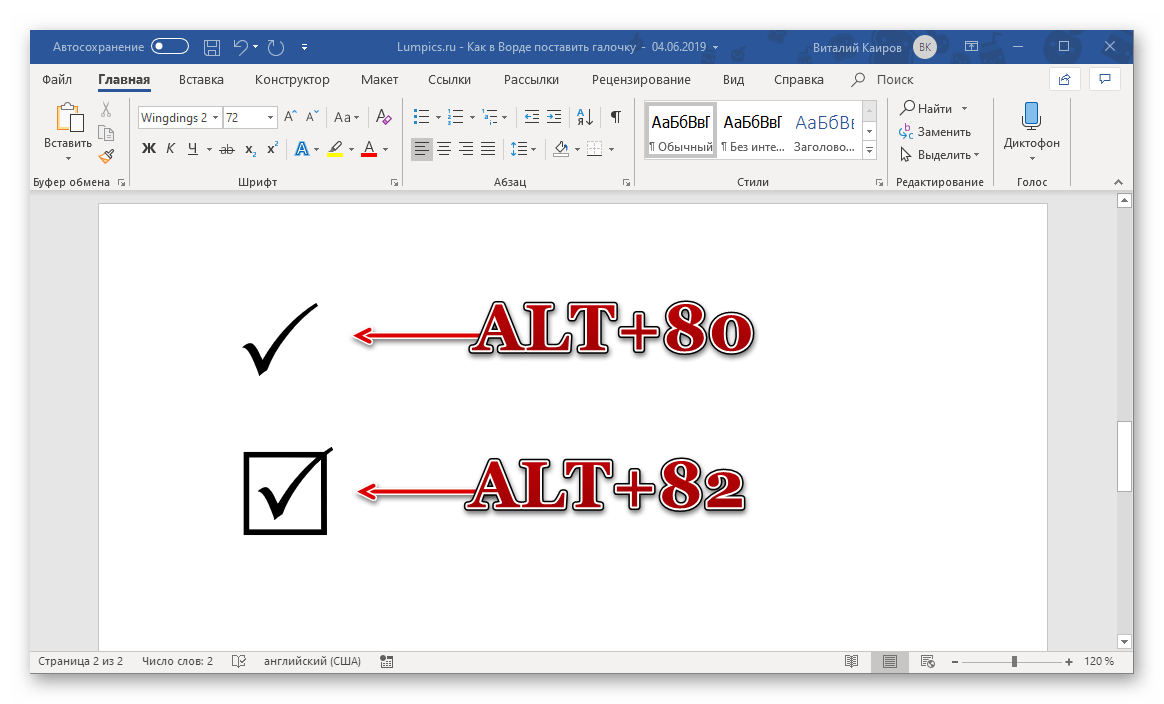Viewport: 1164px width, 704px height.
Task: Create a multilevel list
Action: (490, 117)
